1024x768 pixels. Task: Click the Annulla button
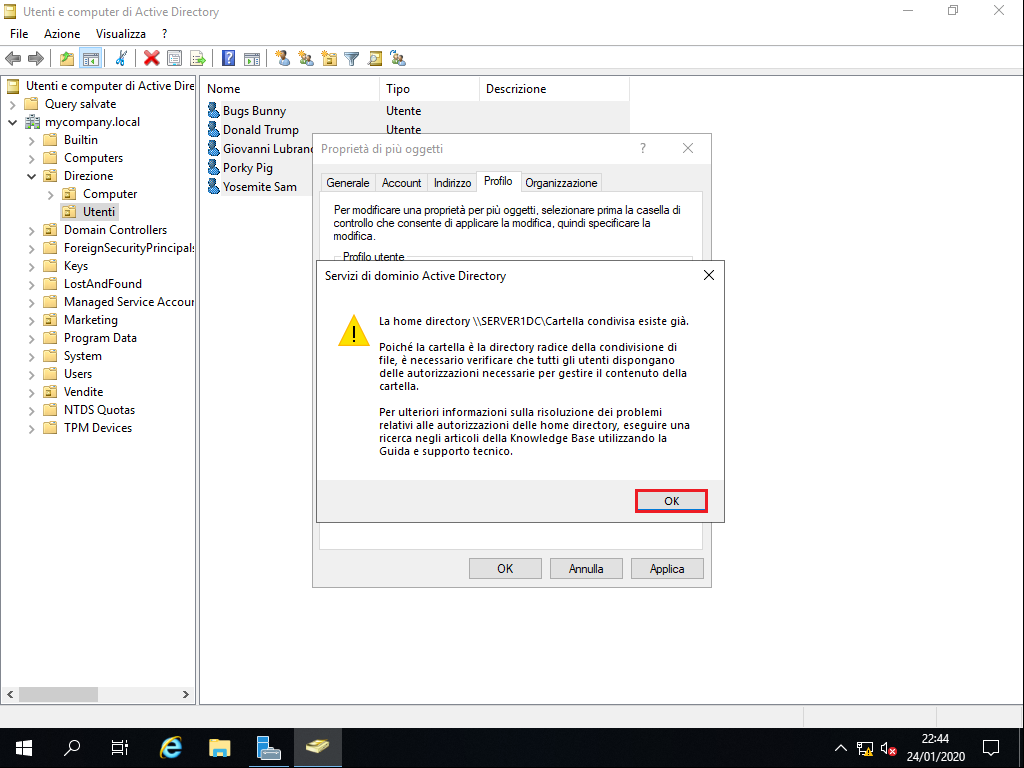pyautogui.click(x=586, y=569)
